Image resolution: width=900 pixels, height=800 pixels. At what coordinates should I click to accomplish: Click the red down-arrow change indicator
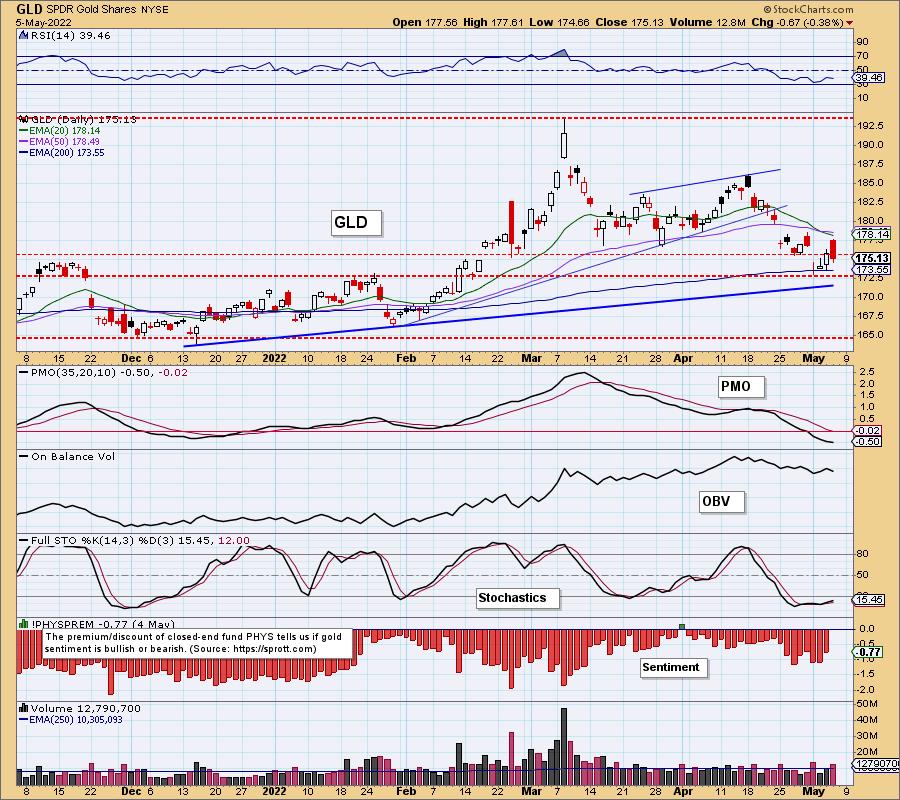click(x=849, y=23)
